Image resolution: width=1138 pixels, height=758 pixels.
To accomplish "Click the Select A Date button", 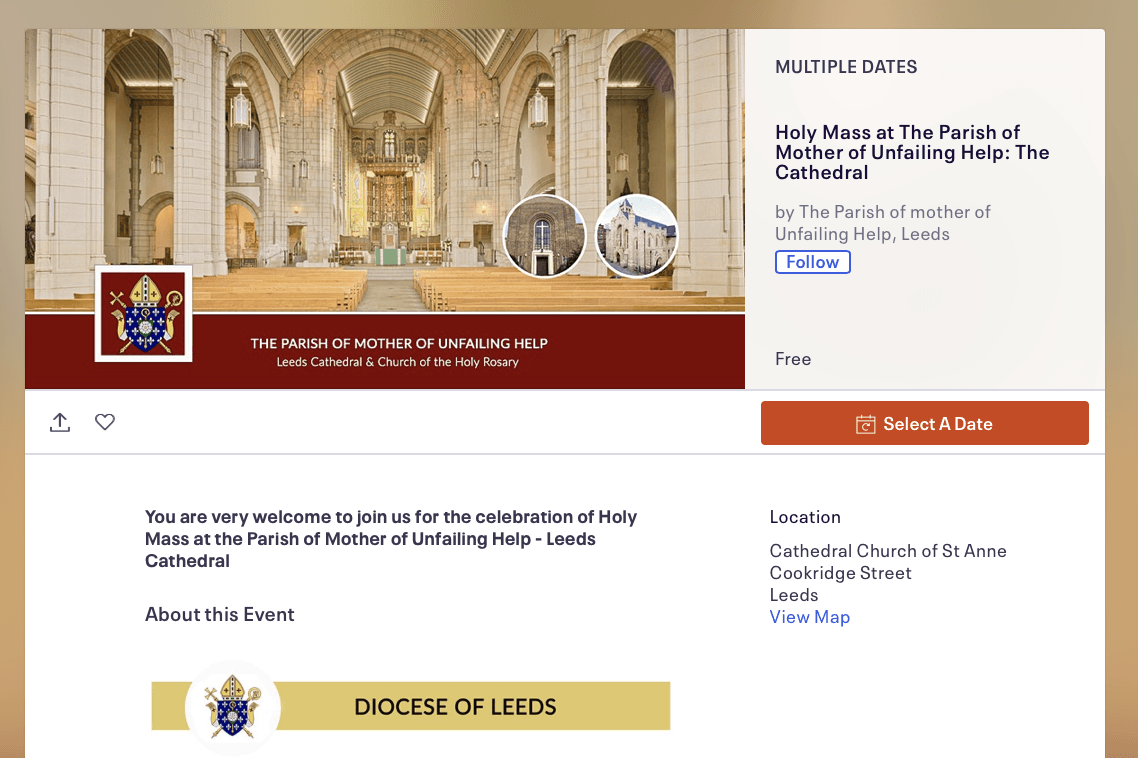I will click(x=925, y=423).
